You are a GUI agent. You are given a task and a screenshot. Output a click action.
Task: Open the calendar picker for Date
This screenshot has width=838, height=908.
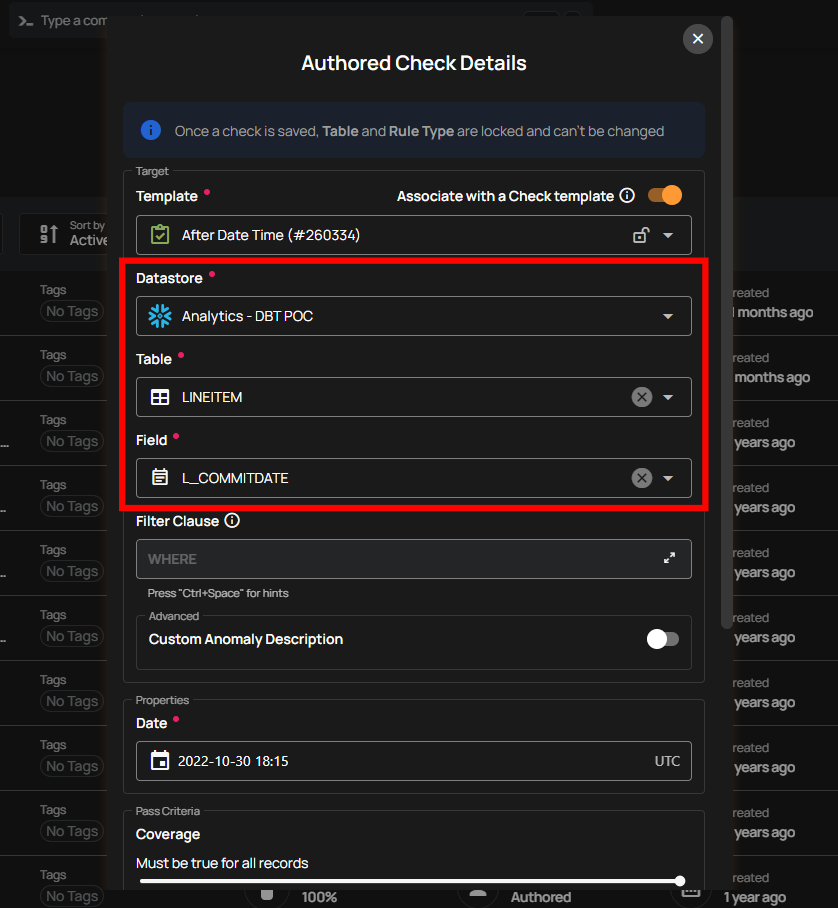(x=160, y=761)
